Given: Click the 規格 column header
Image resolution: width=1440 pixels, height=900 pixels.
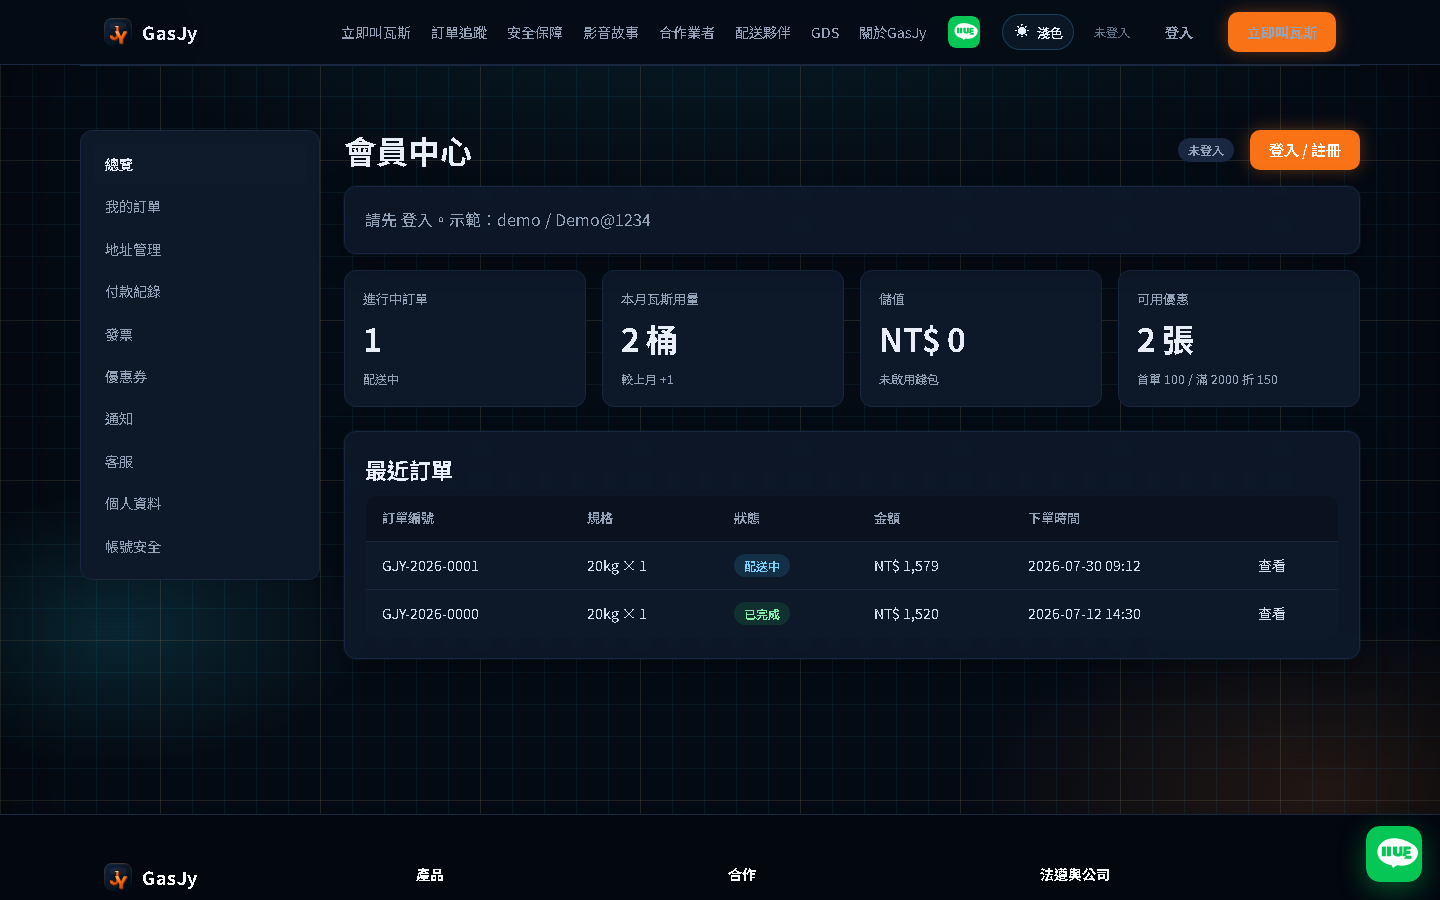Looking at the screenshot, I should tap(600, 518).
